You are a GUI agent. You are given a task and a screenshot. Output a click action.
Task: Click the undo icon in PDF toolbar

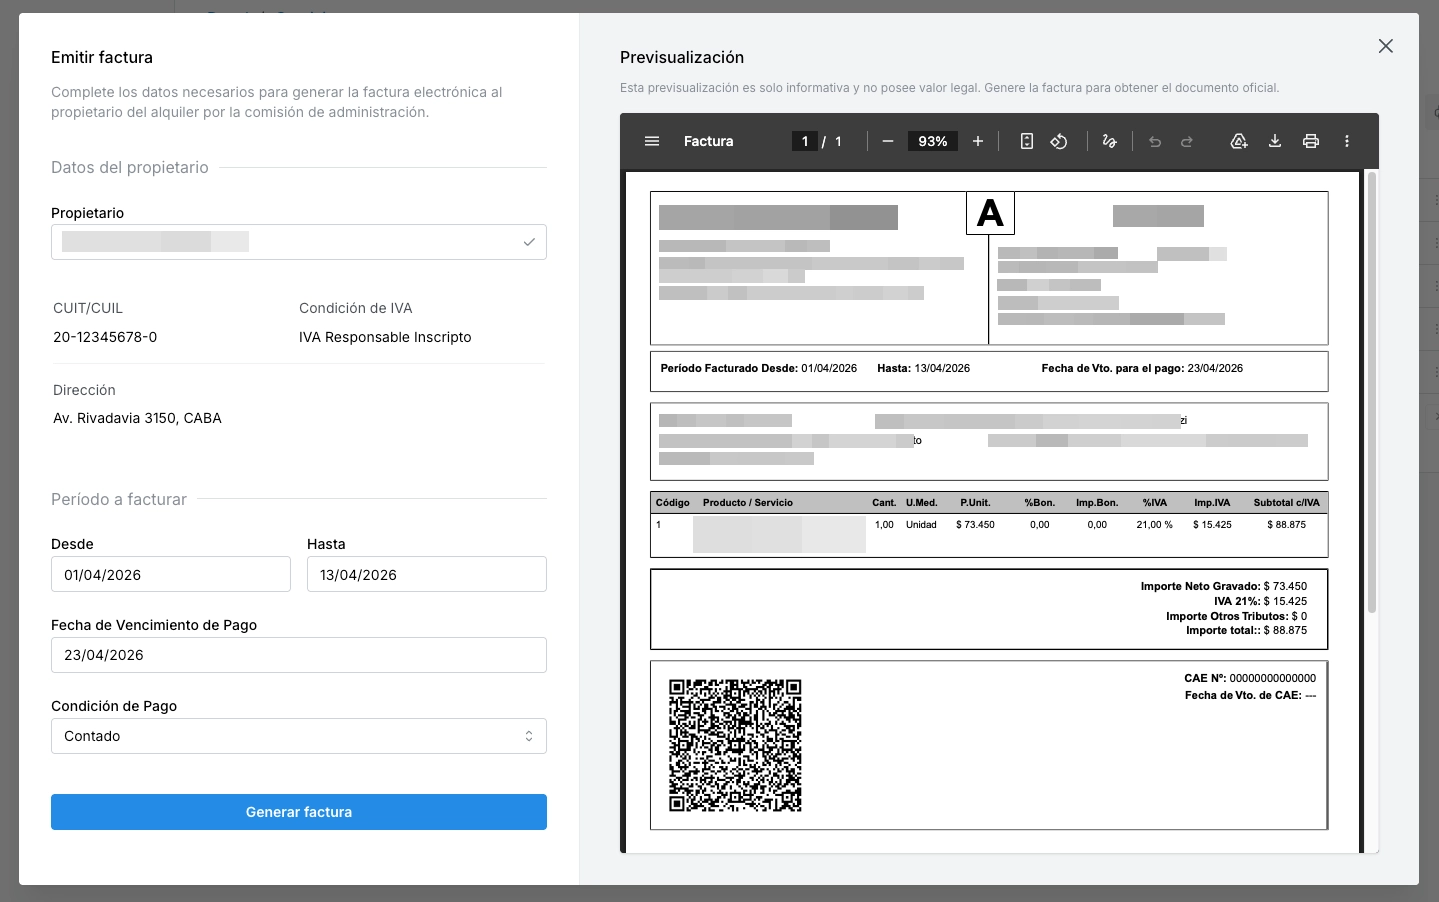(x=1155, y=141)
